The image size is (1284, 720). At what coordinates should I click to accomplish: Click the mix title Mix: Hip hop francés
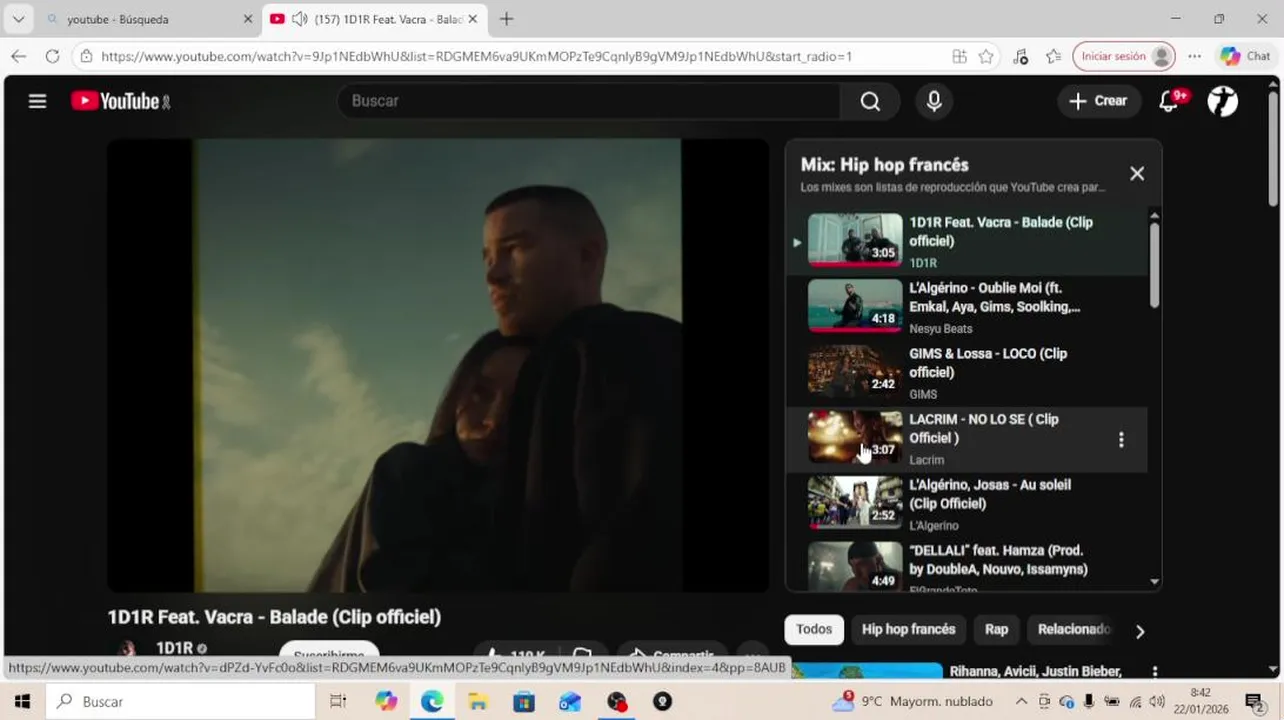(885, 165)
